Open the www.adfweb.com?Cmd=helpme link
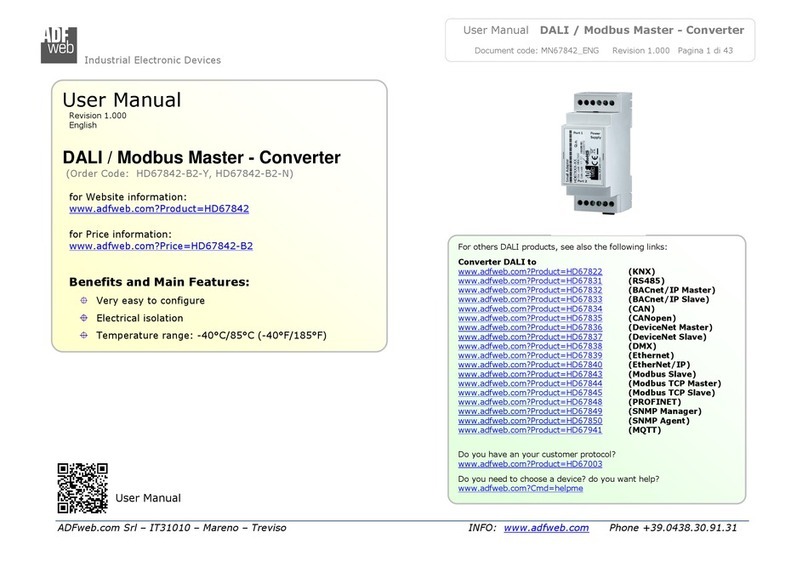808x561 pixels. [520, 488]
